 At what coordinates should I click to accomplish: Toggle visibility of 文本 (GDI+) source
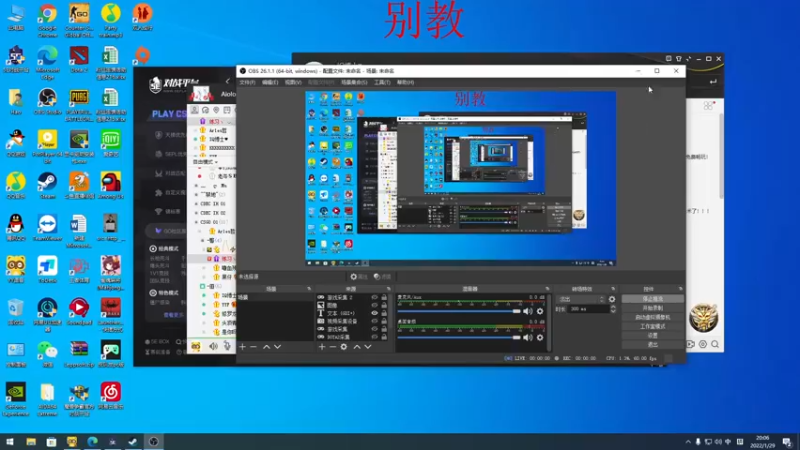pyautogui.click(x=374, y=313)
